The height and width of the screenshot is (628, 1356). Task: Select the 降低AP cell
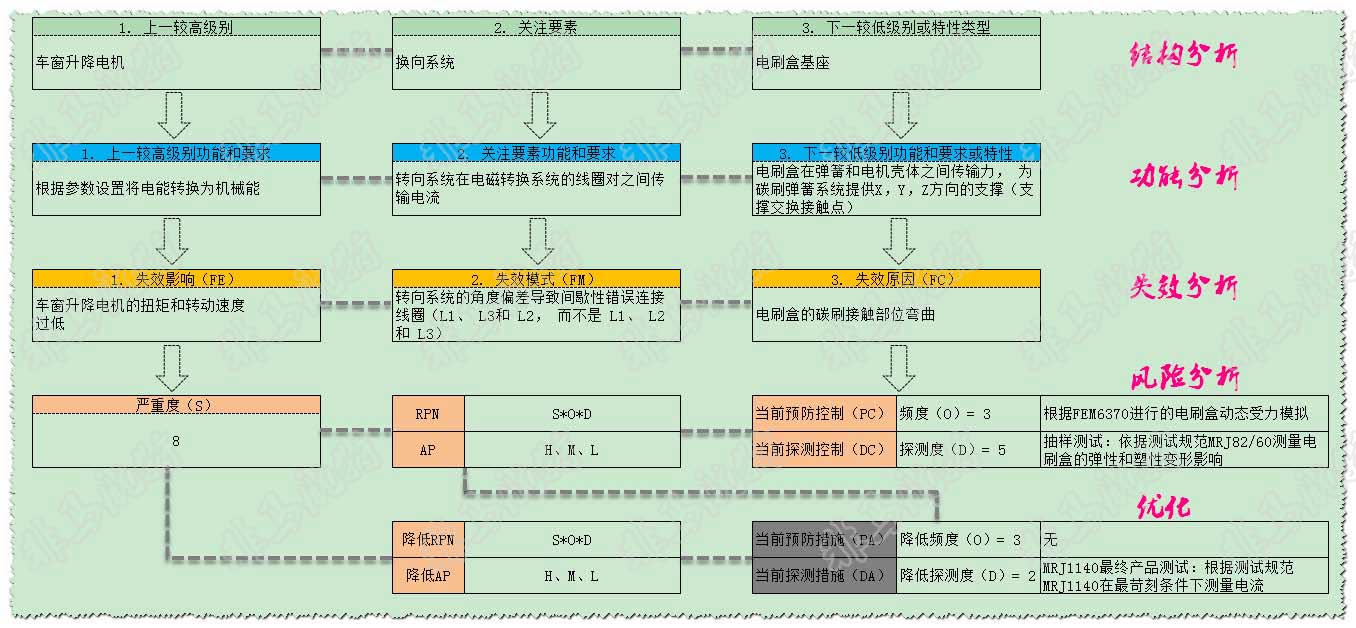(x=428, y=576)
